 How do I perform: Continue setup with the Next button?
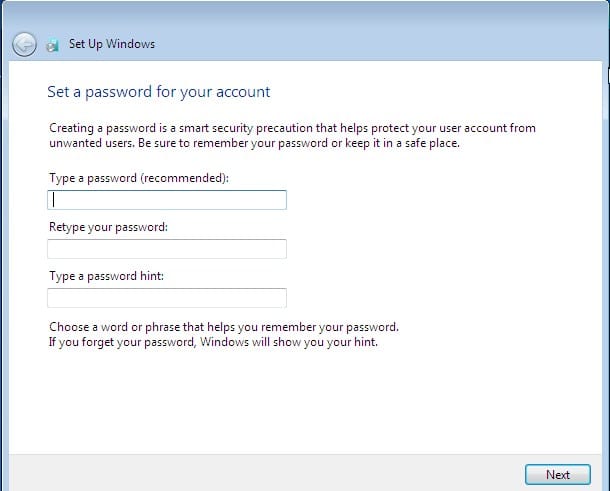[x=558, y=475]
